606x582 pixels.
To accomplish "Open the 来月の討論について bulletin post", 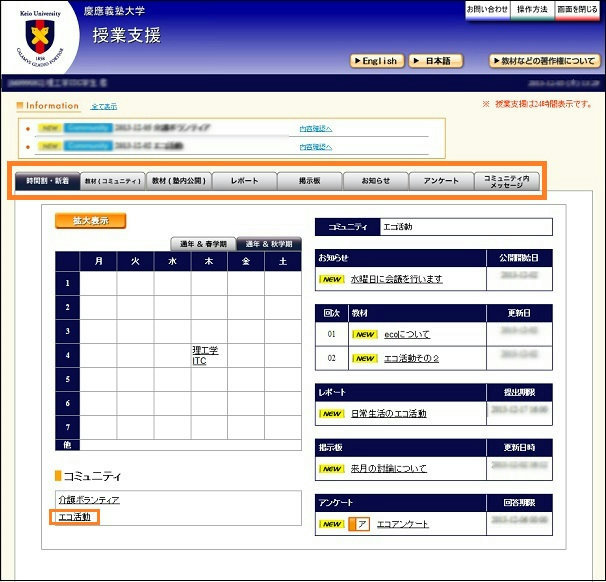I will [388, 468].
